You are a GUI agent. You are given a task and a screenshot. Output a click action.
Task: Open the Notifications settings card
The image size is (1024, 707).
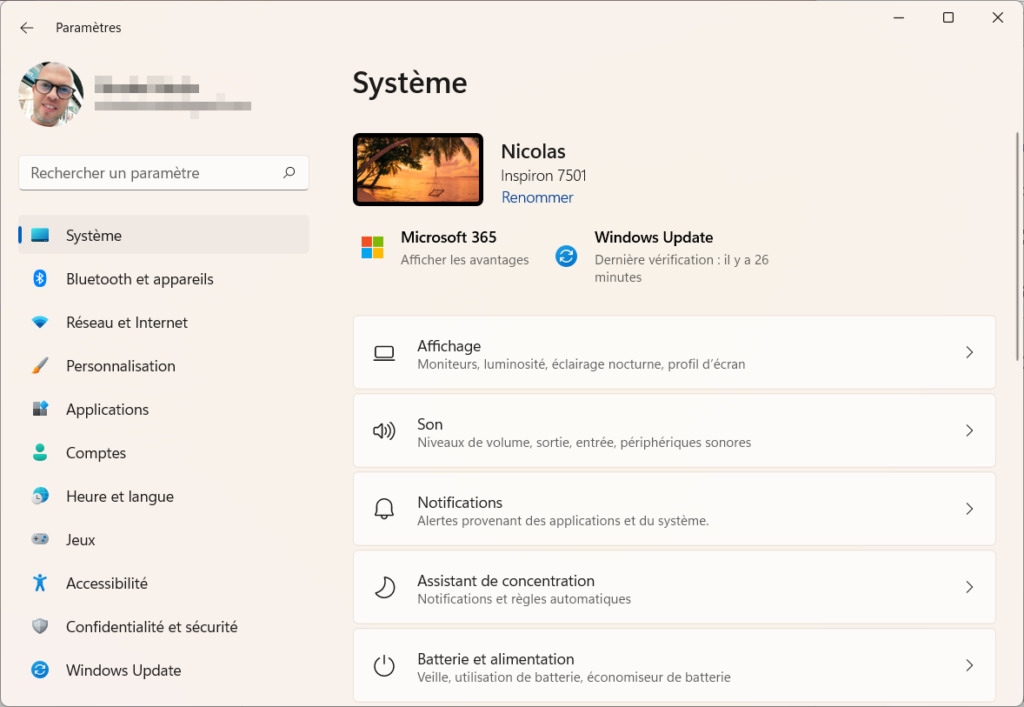click(x=674, y=509)
